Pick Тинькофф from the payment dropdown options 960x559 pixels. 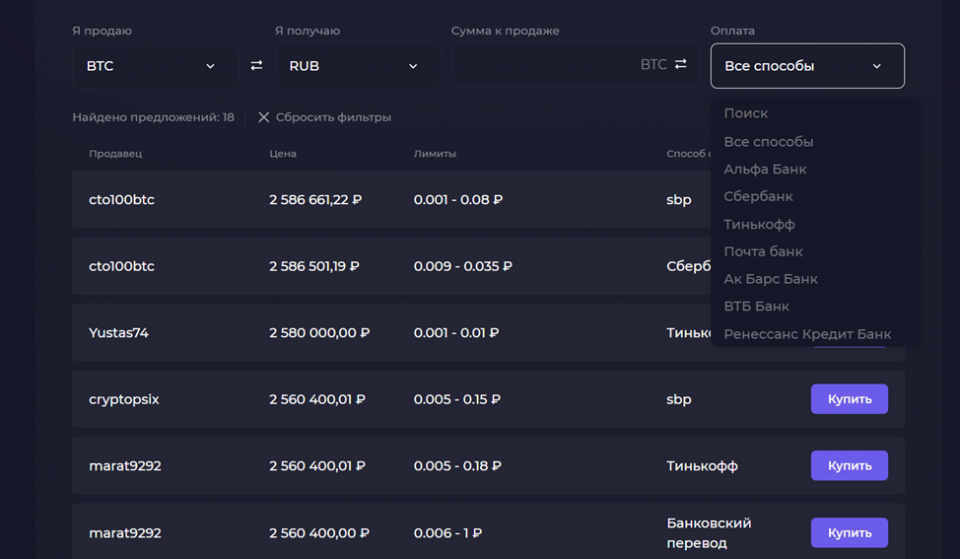coord(759,224)
